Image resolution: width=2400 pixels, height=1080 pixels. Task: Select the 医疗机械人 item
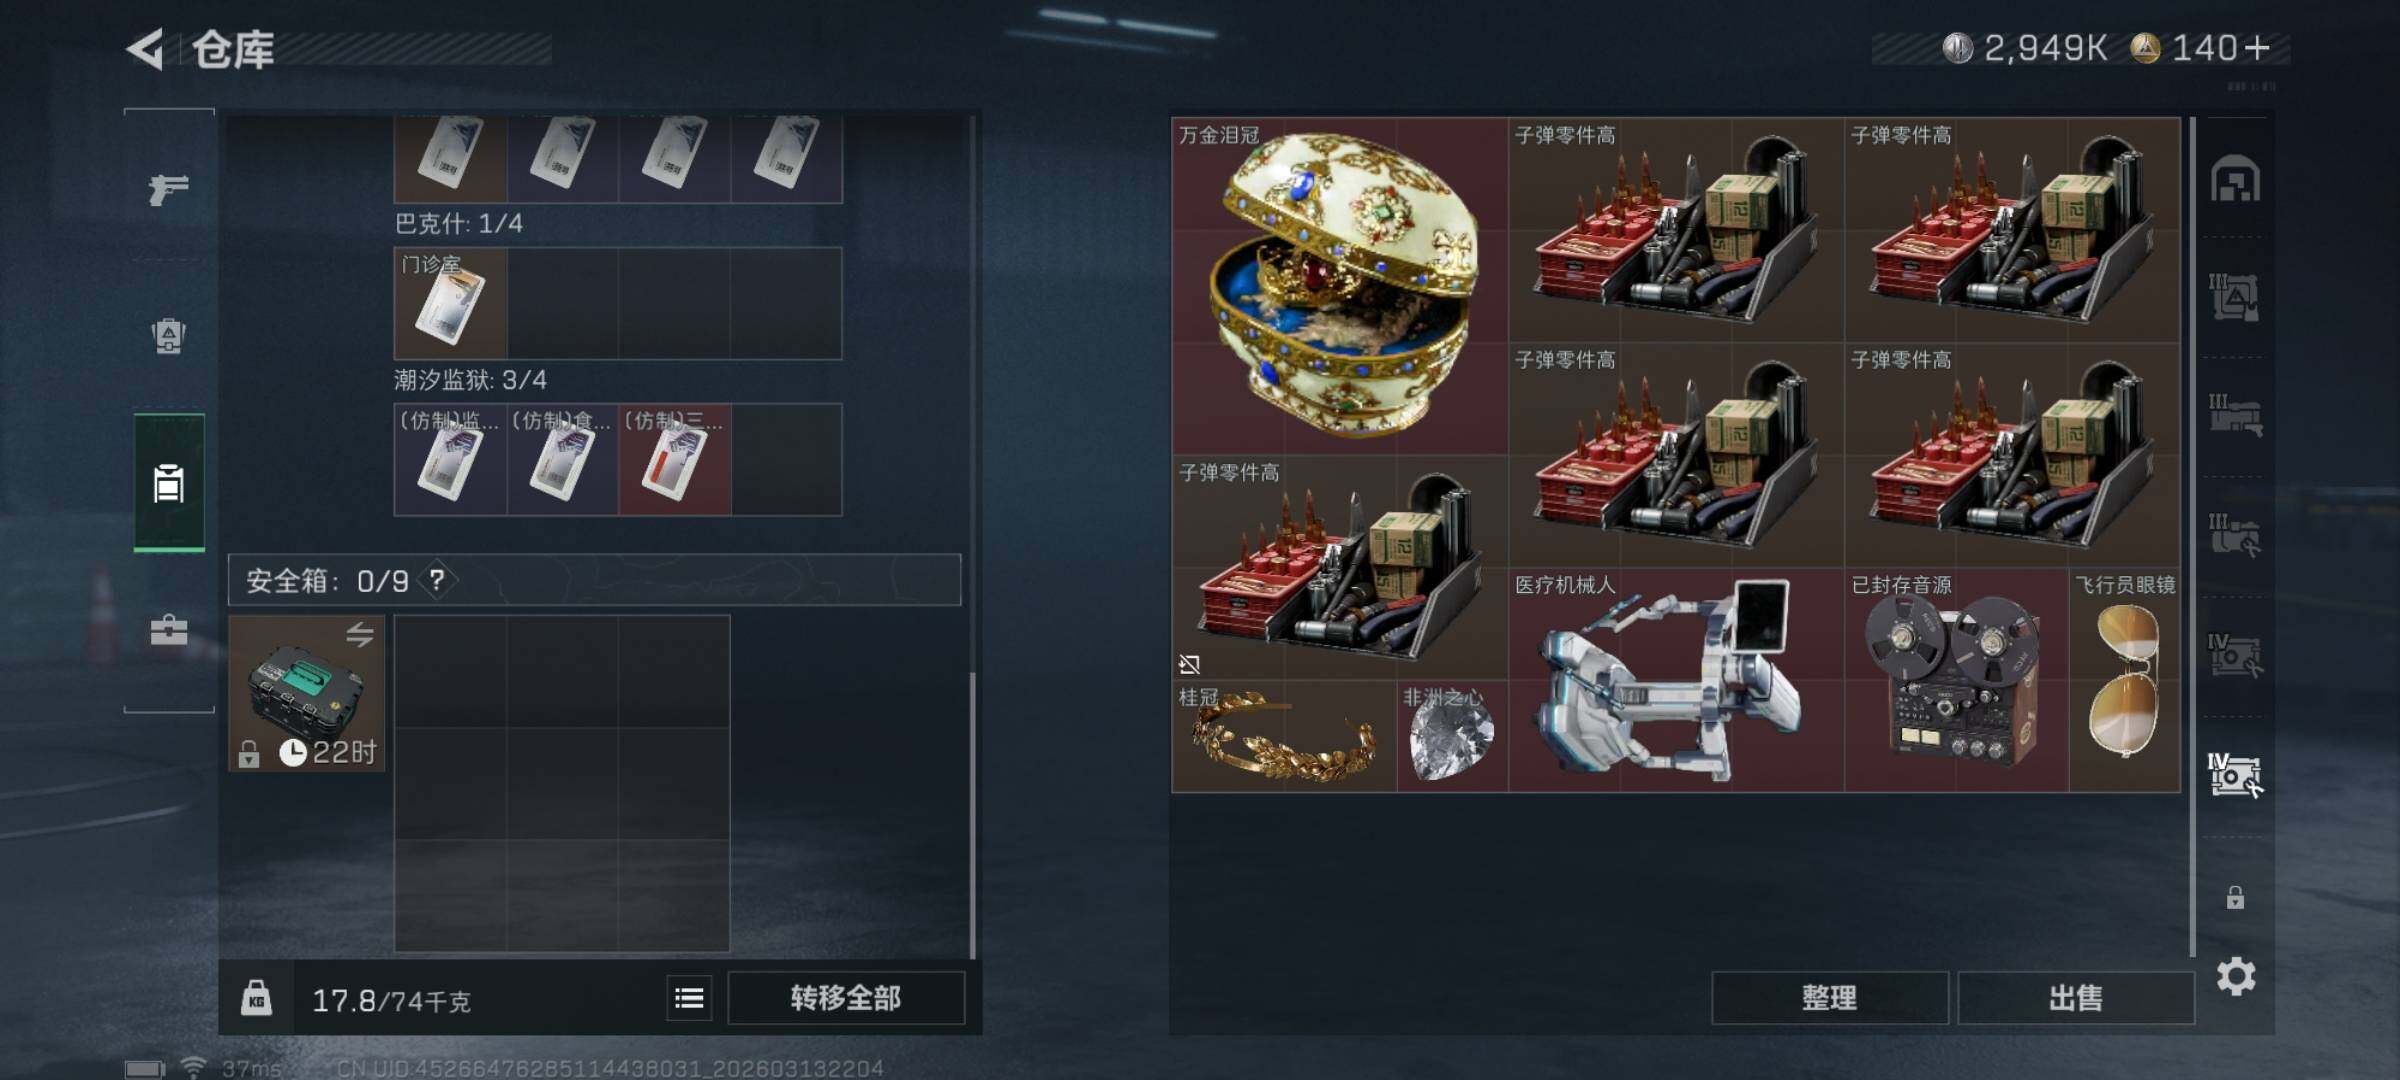click(x=1676, y=681)
